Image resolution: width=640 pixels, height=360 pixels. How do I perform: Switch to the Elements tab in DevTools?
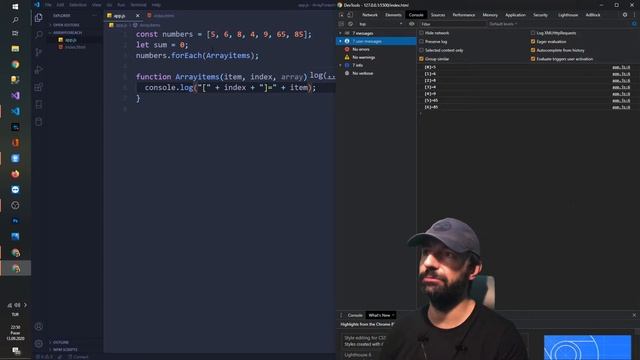[393, 15]
